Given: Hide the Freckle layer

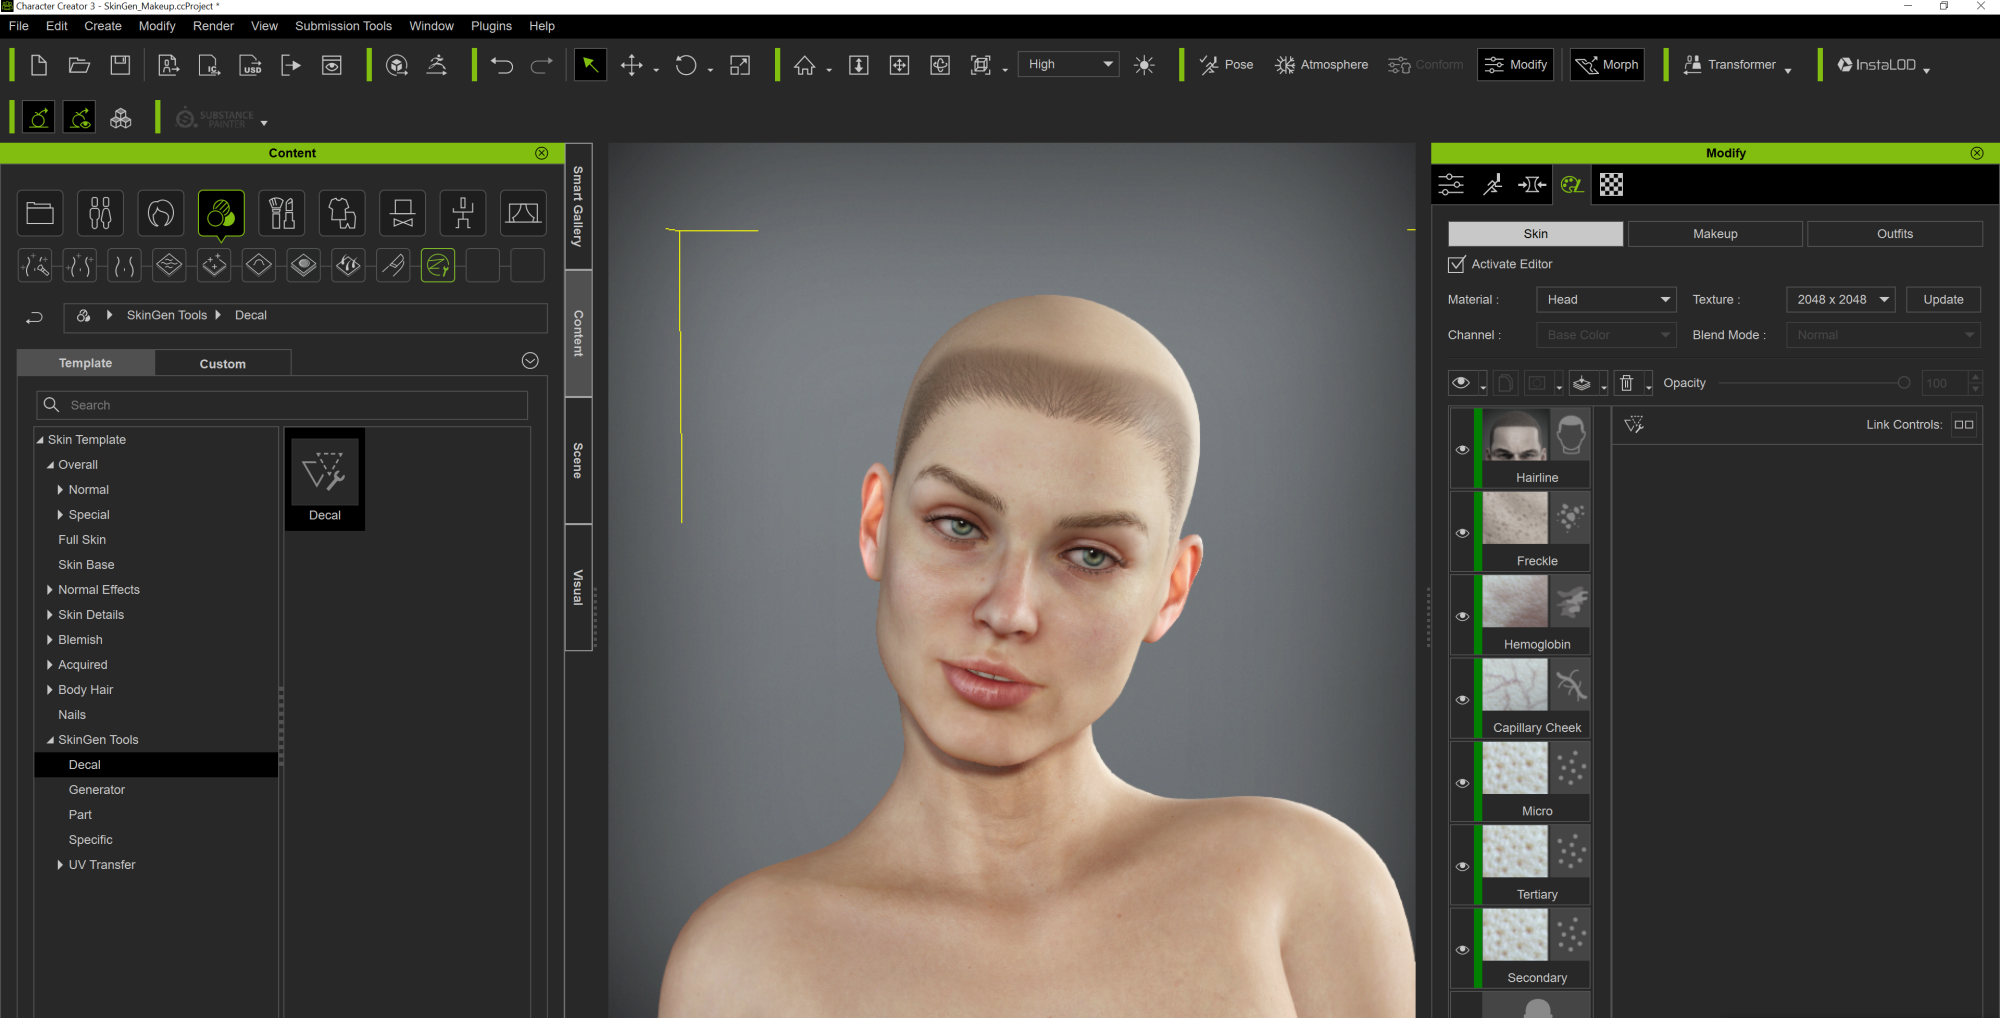Looking at the screenshot, I should pos(1462,533).
